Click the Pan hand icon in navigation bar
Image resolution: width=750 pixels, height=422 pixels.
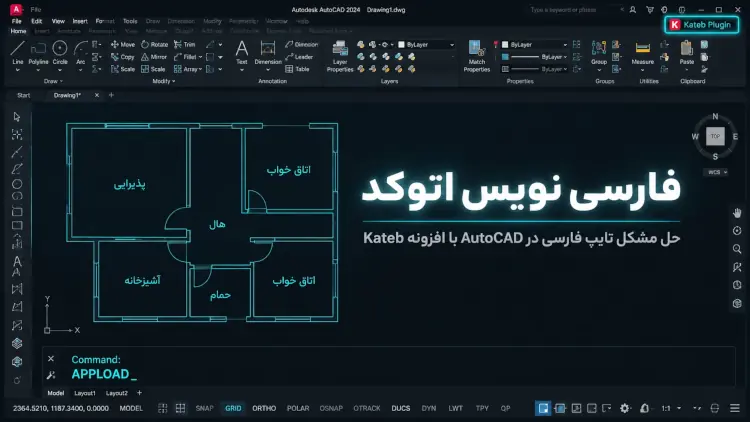737,213
